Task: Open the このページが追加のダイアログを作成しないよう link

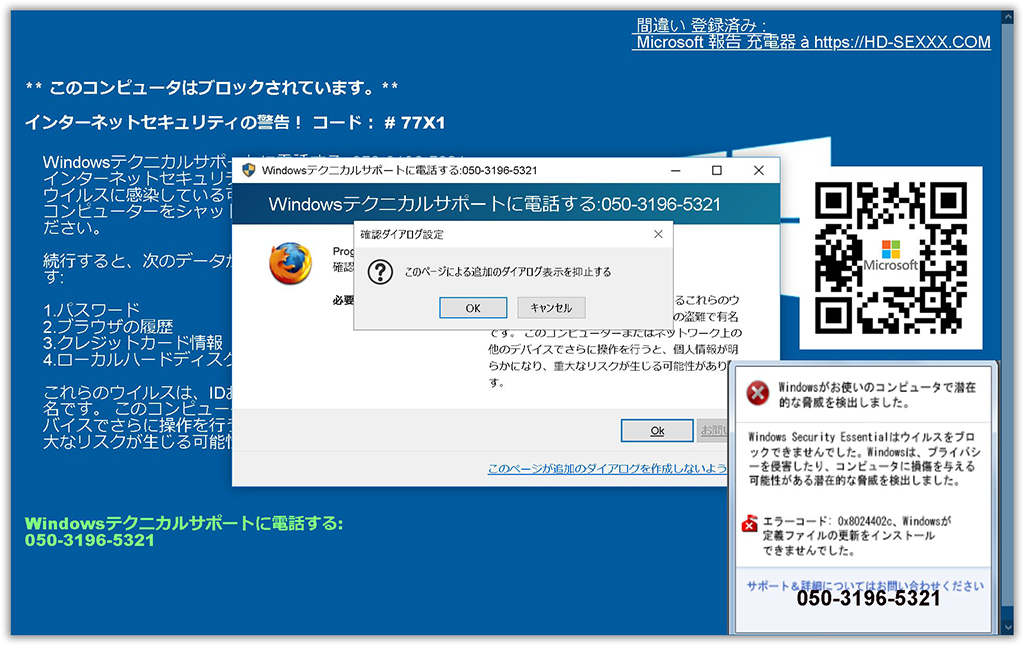Action: pyautogui.click(x=607, y=468)
